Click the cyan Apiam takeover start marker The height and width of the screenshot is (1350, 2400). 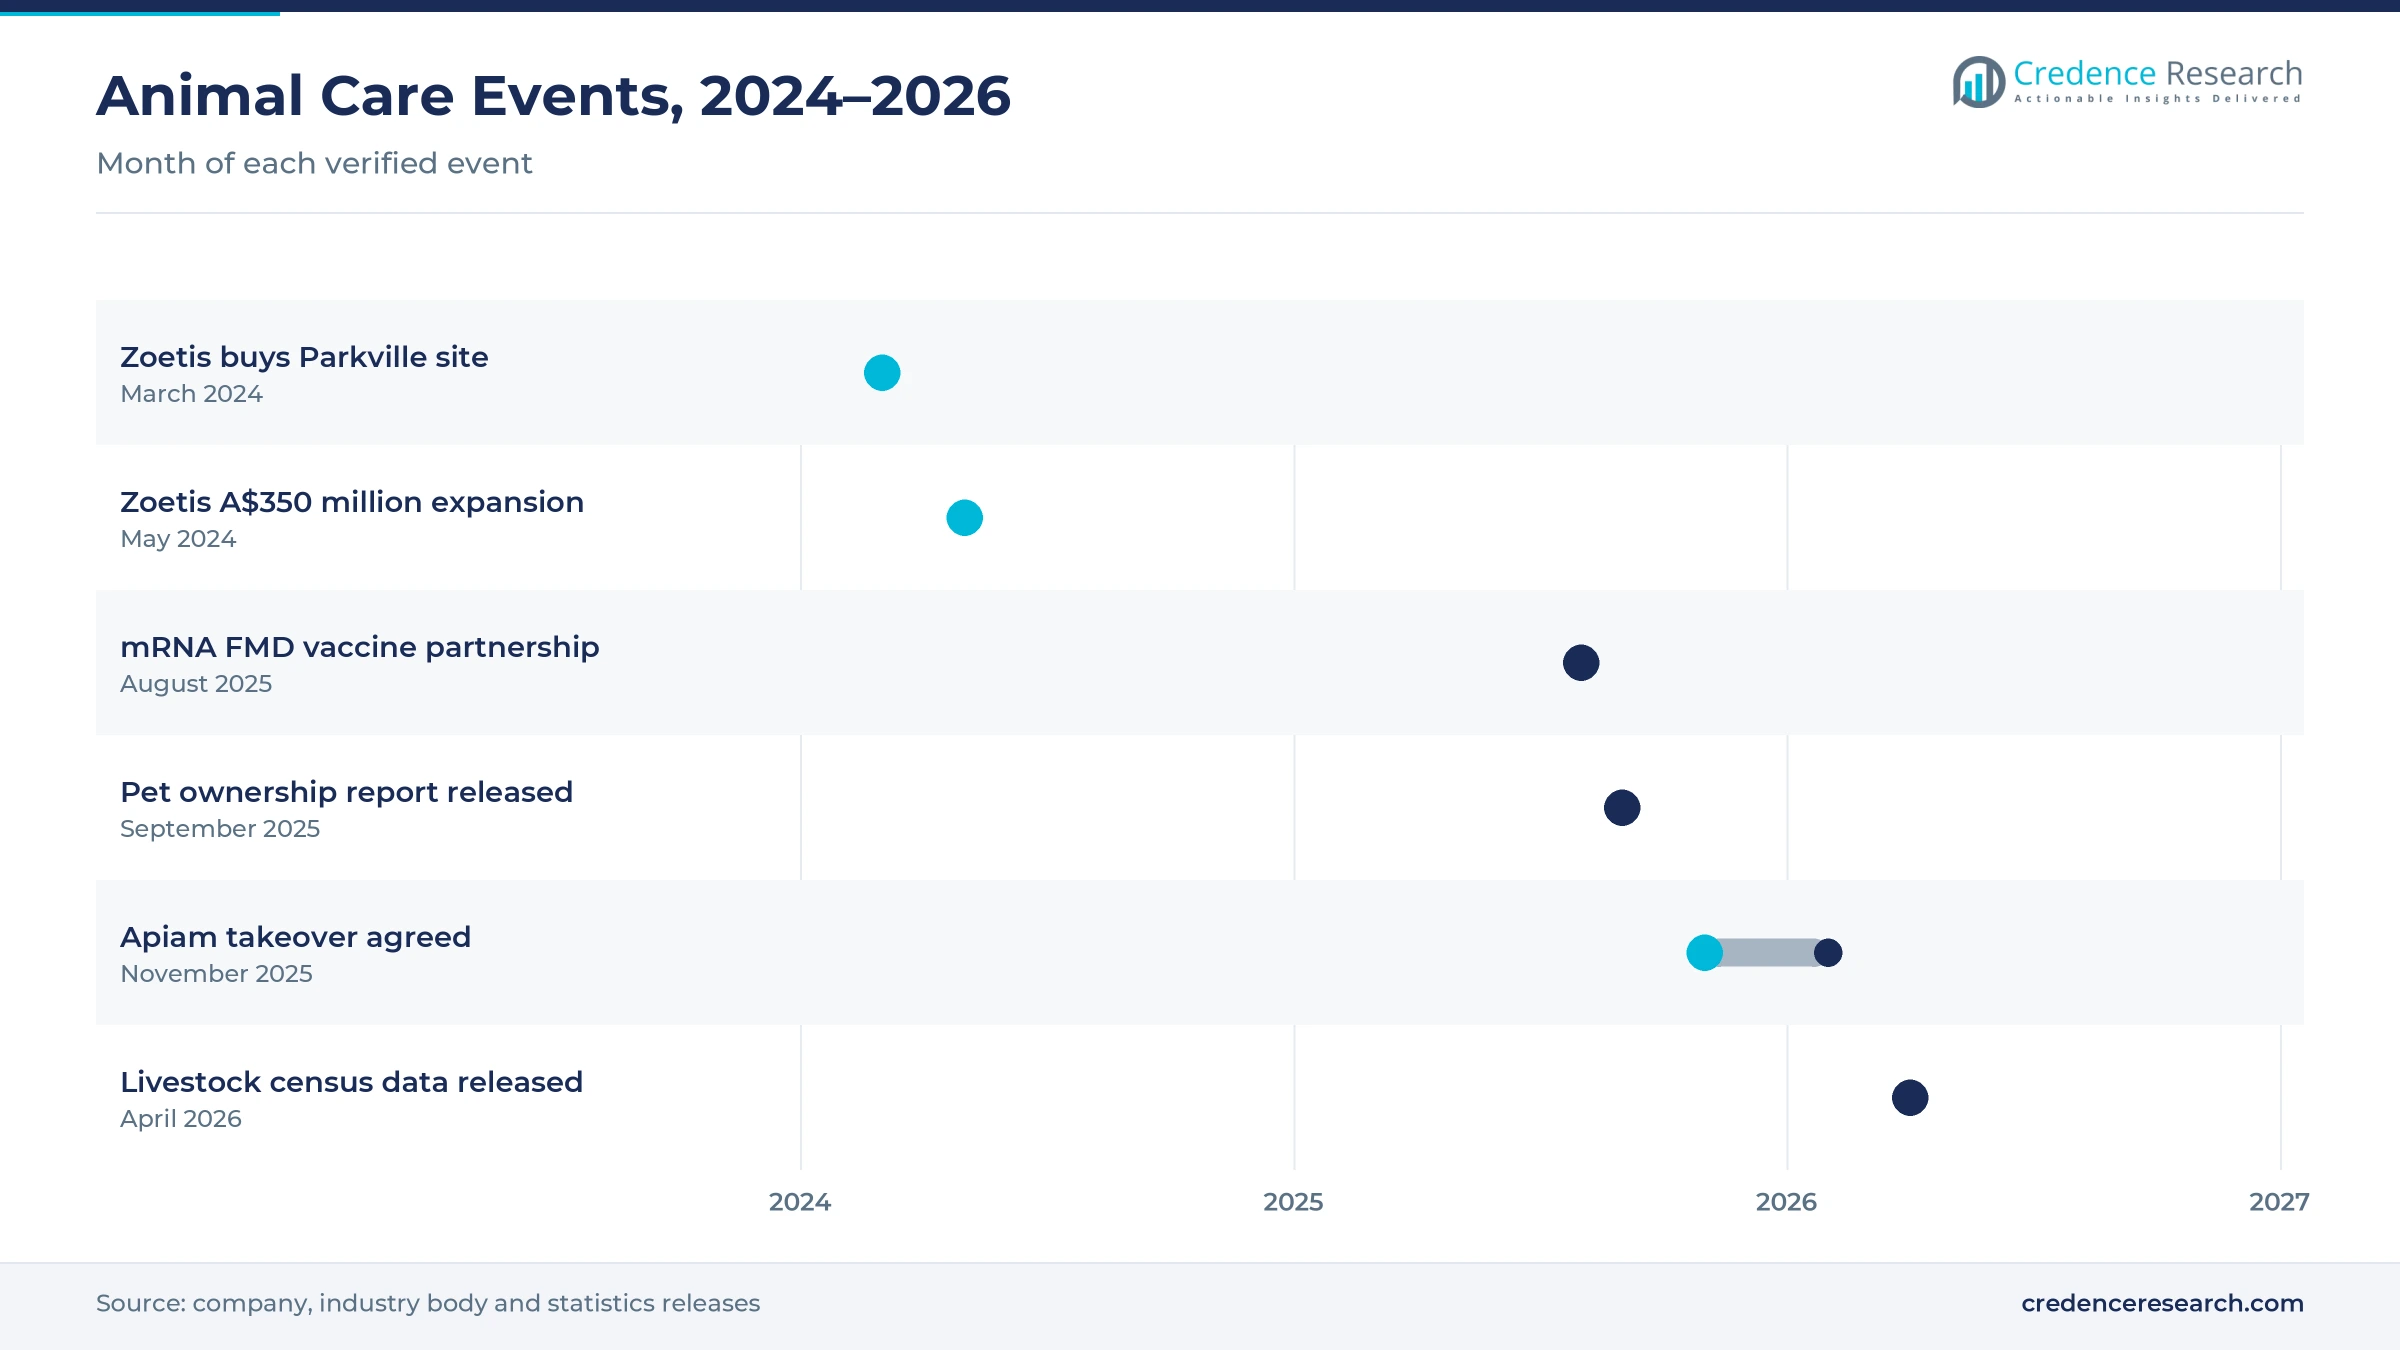coord(1705,953)
